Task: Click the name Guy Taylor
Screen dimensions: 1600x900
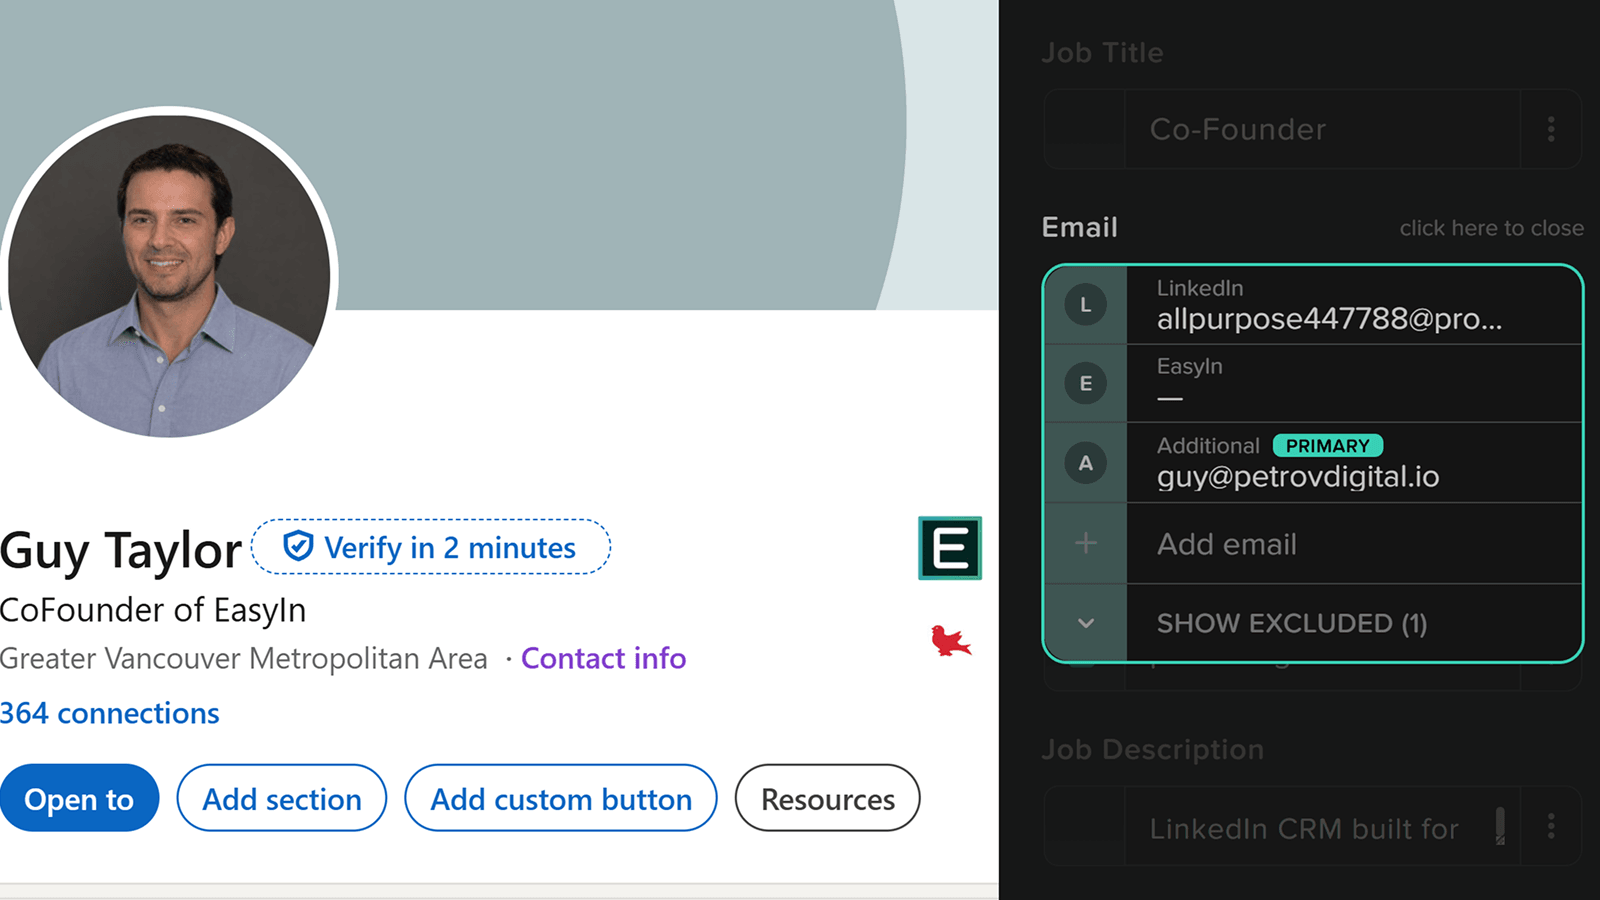Action: tap(121, 550)
